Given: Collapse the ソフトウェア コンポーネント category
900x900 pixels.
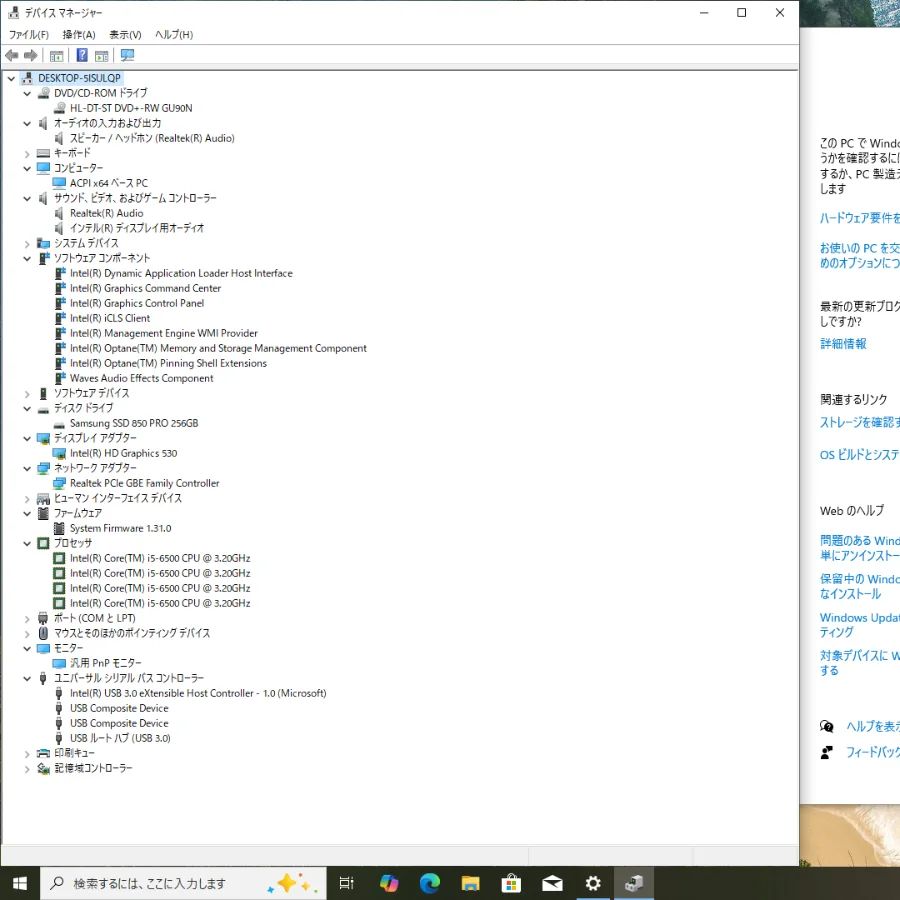Looking at the screenshot, I should (27, 258).
